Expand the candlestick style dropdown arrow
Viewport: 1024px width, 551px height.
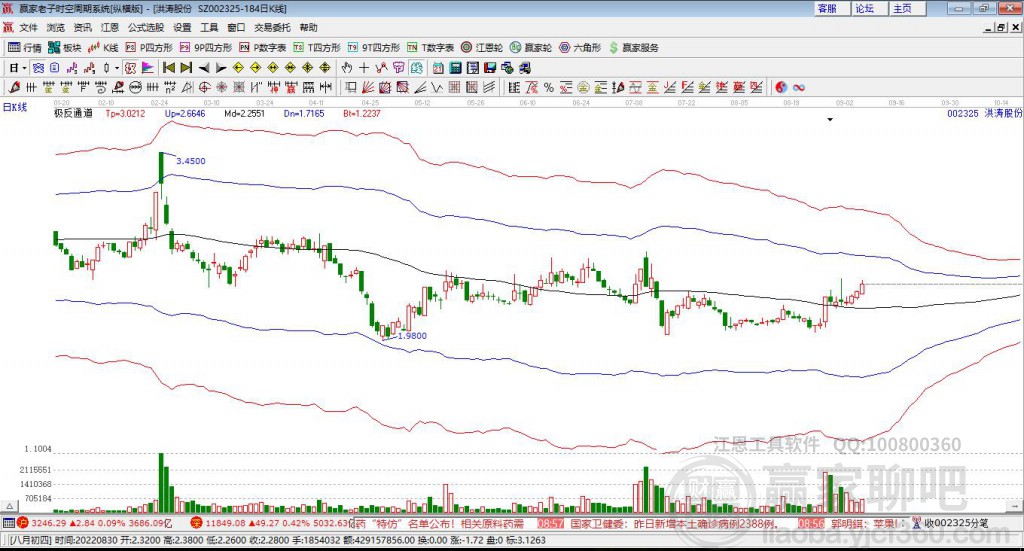[x=117, y=68]
